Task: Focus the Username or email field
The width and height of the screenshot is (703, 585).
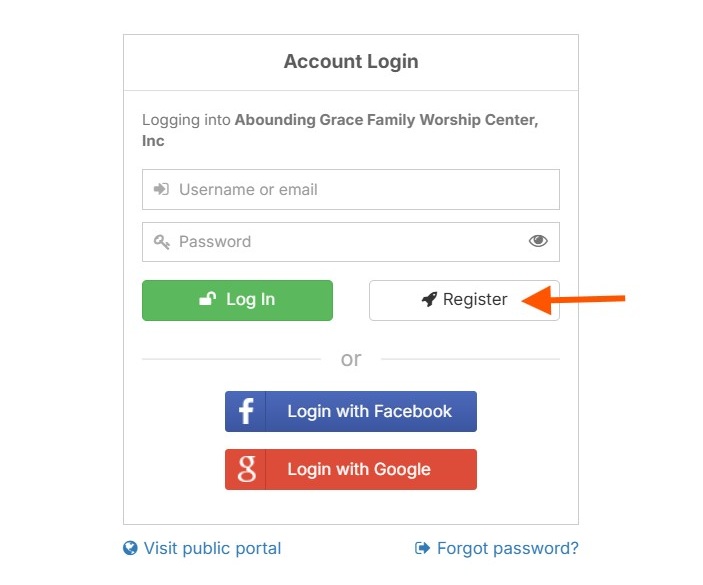Action: [351, 189]
